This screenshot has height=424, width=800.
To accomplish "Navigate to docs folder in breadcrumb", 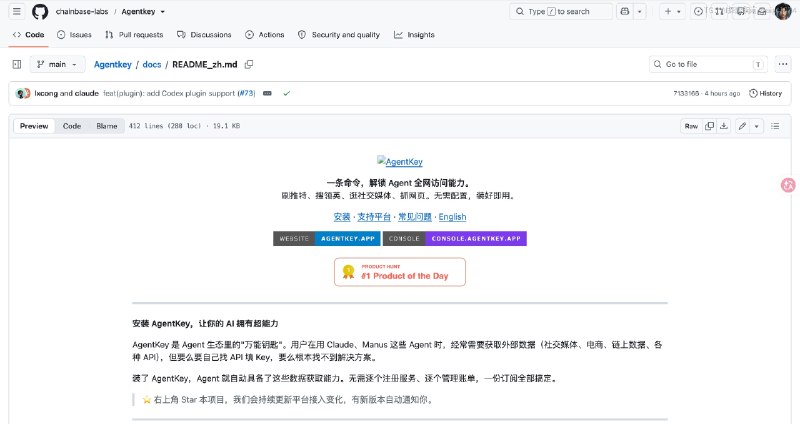I will (x=152, y=64).
